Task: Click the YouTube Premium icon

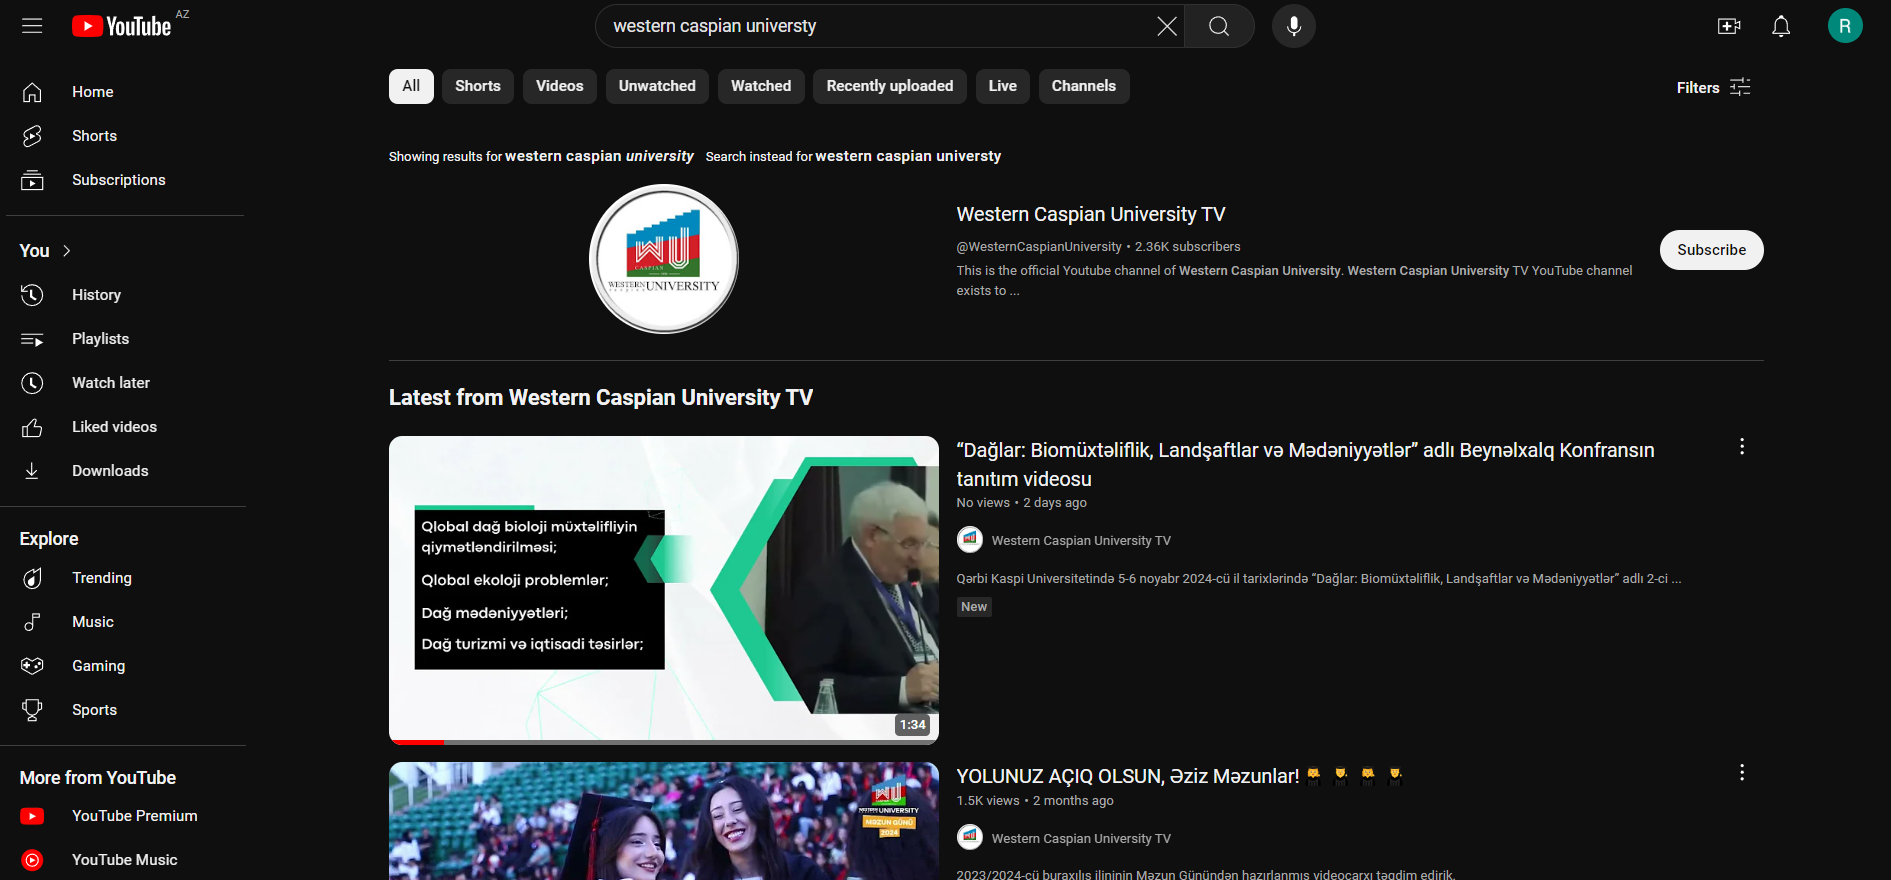Action: (x=32, y=816)
